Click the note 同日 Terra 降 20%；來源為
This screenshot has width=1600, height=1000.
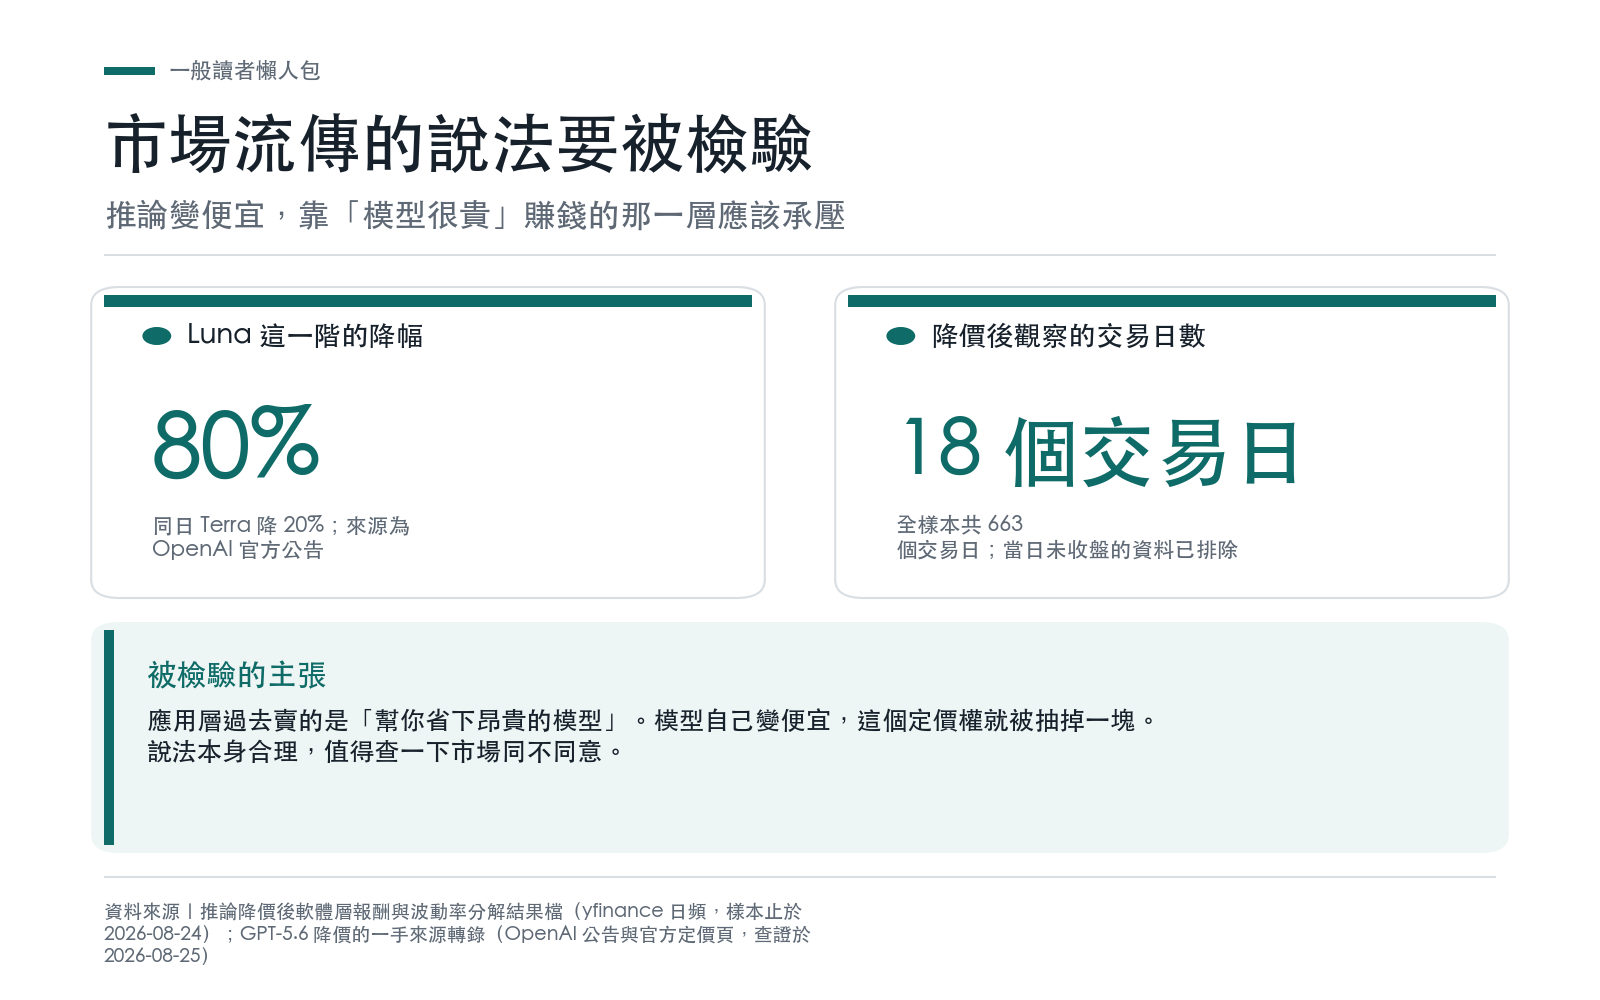281,525
